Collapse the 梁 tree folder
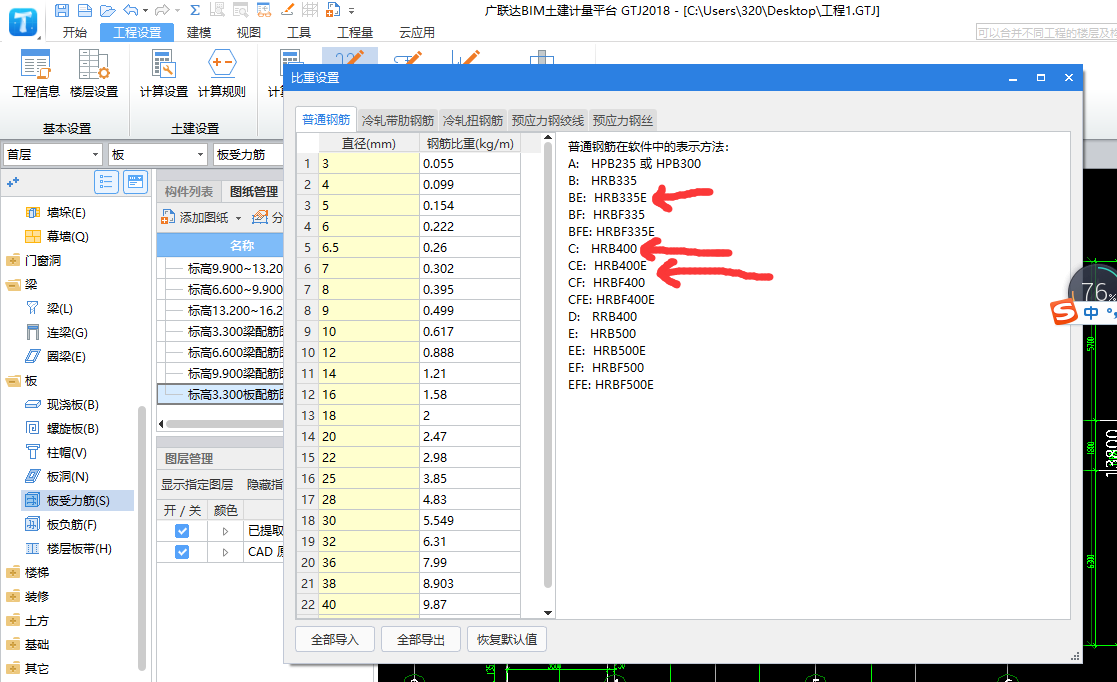Screen dimensions: 1117x682 point(13,285)
